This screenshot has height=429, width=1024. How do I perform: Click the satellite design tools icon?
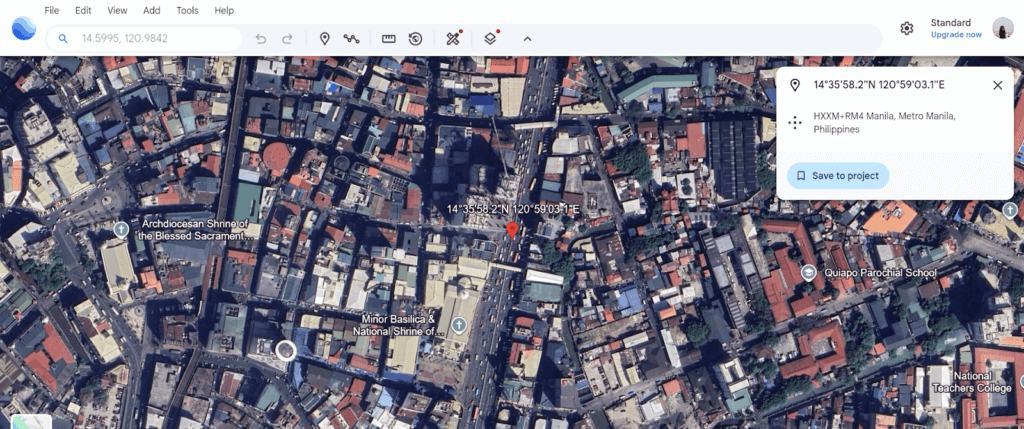(x=453, y=39)
